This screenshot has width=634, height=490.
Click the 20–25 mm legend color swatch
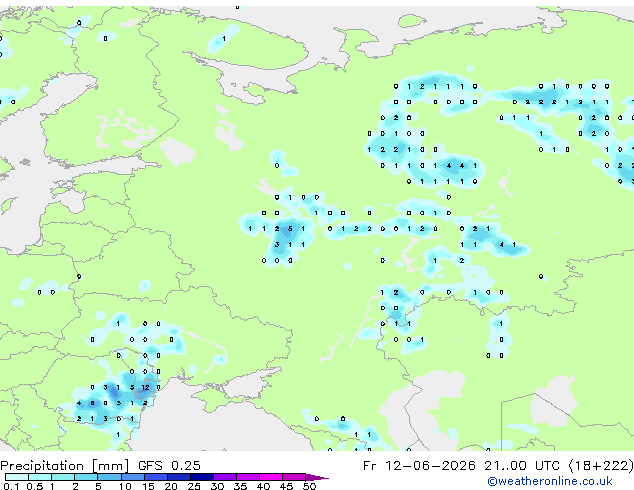(x=178, y=477)
